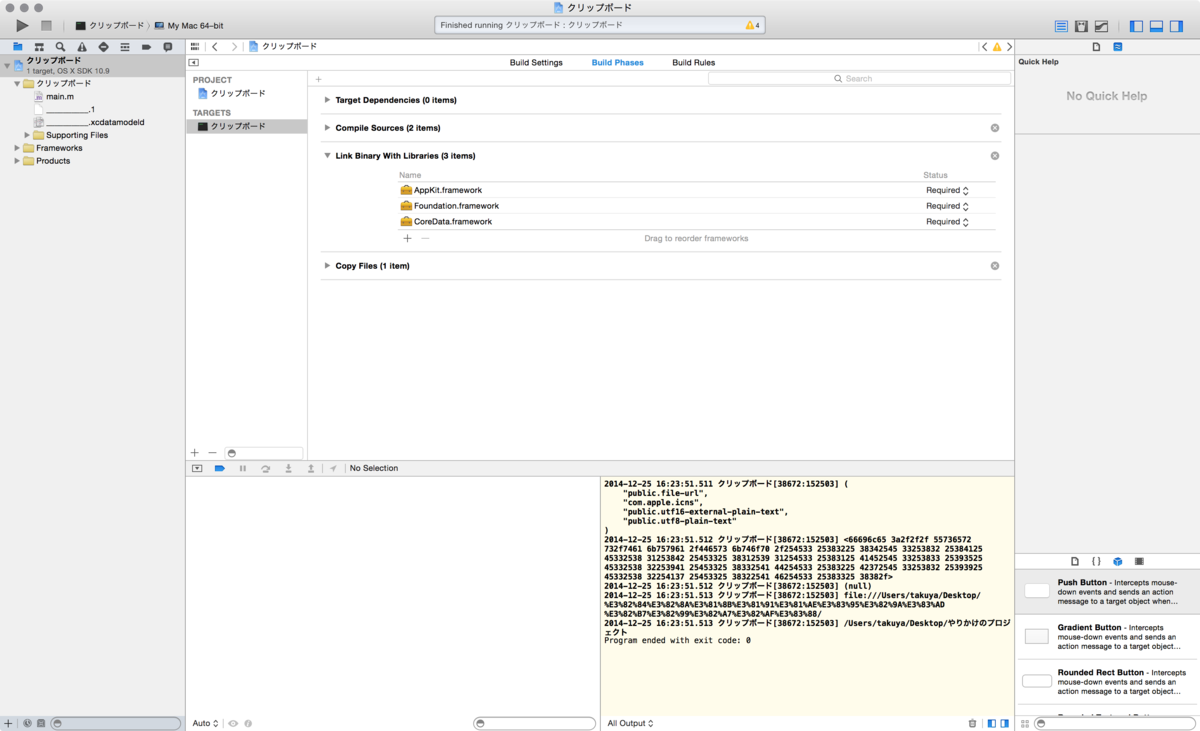The image size is (1200, 731).
Task: Remove the Compile Sources phase with X button
Action: click(x=995, y=128)
